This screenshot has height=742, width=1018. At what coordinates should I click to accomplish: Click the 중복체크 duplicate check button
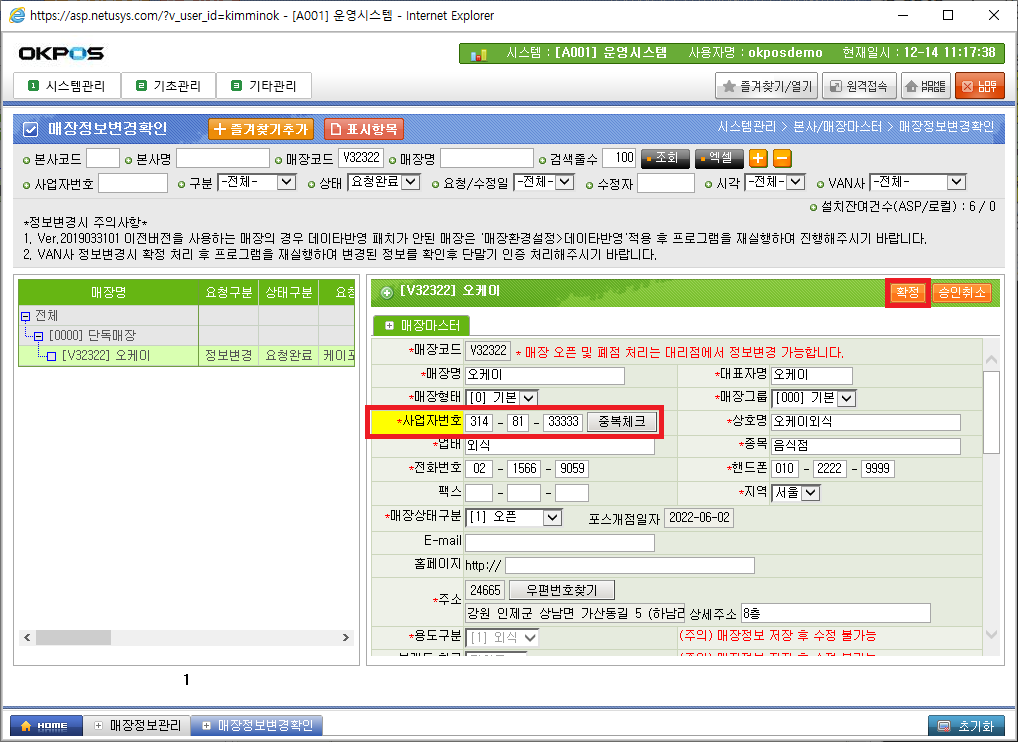[x=621, y=422]
